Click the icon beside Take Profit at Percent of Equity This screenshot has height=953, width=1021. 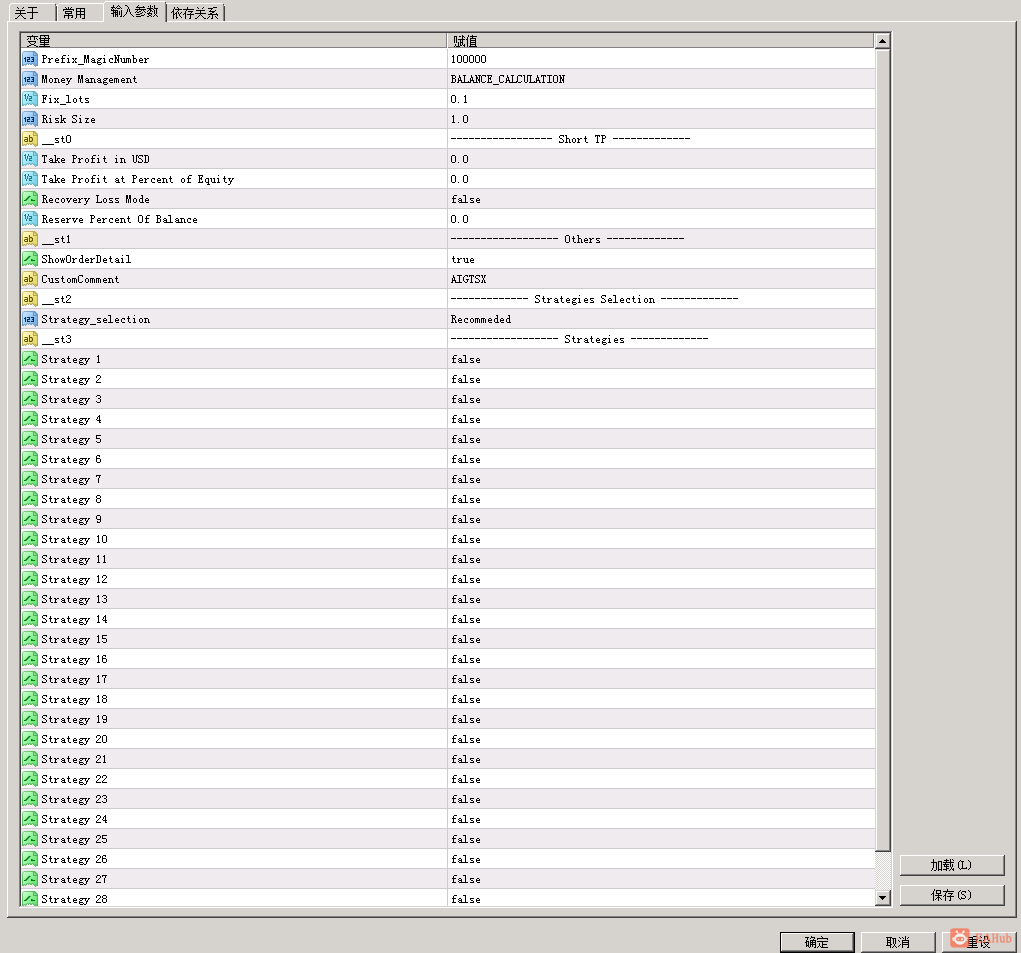click(30, 179)
